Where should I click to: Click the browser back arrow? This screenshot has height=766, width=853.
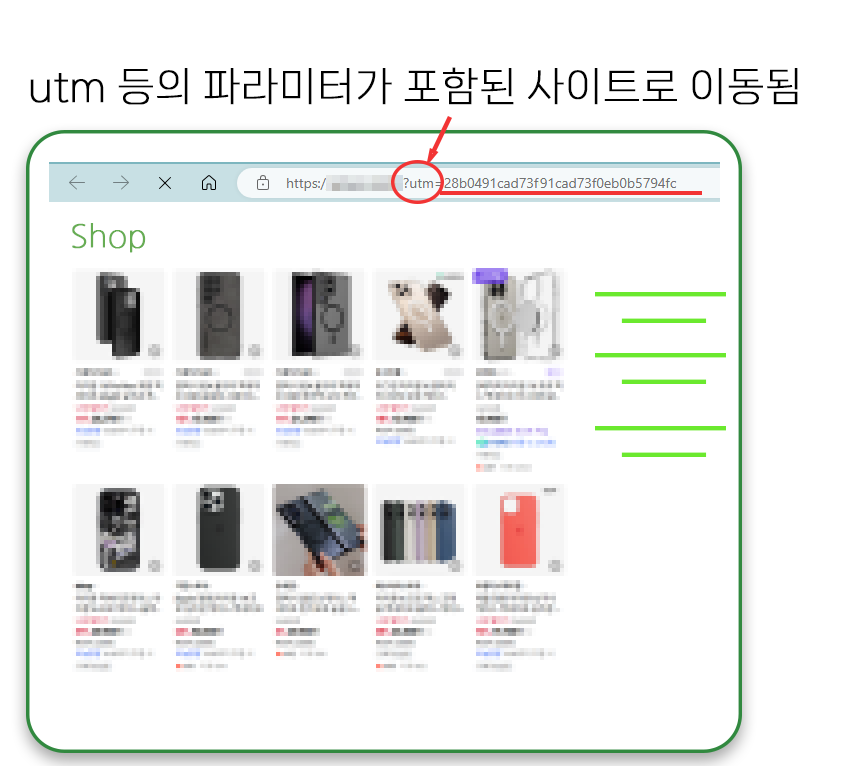[77, 183]
